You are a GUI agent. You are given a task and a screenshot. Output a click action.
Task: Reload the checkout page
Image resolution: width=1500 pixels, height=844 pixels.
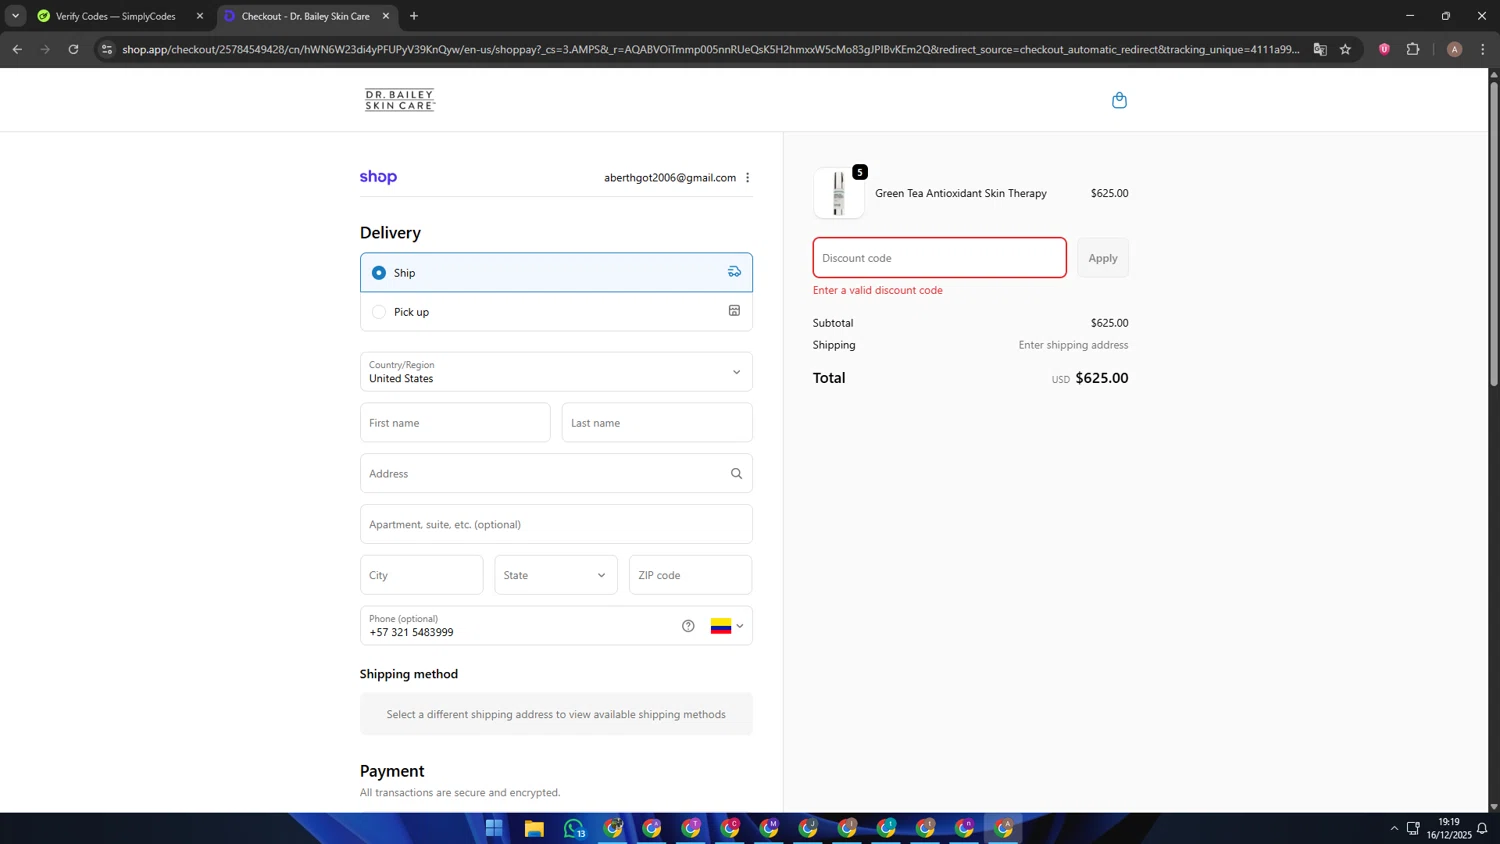click(73, 49)
